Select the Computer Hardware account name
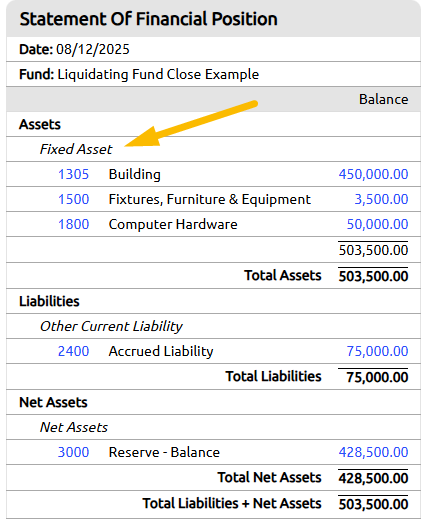 click(173, 224)
